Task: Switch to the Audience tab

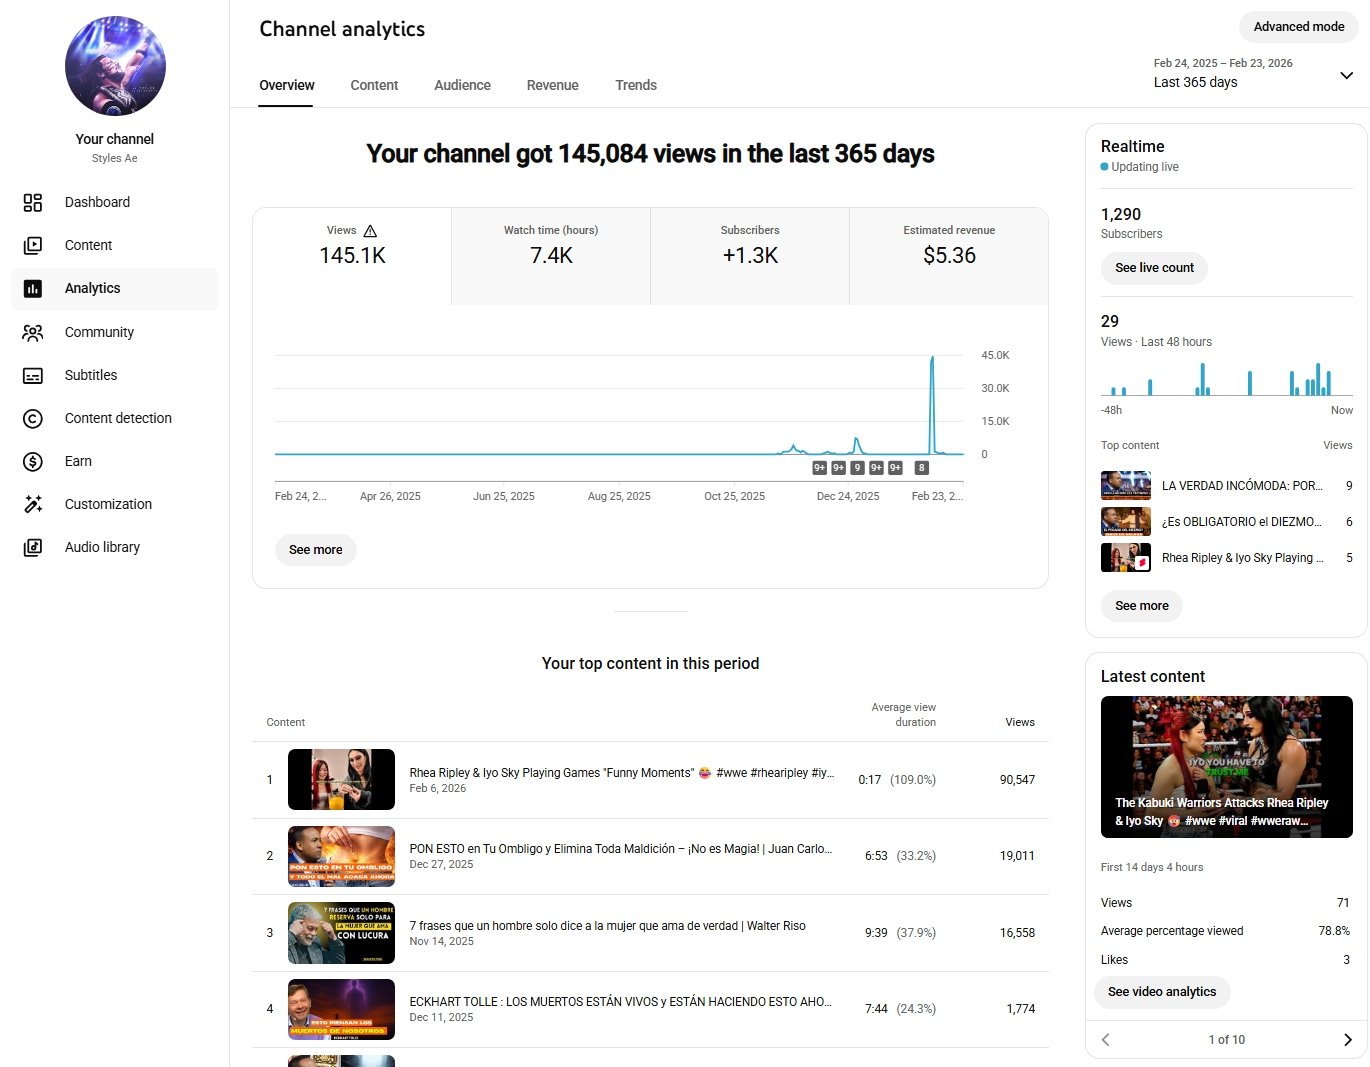Action: (x=462, y=86)
